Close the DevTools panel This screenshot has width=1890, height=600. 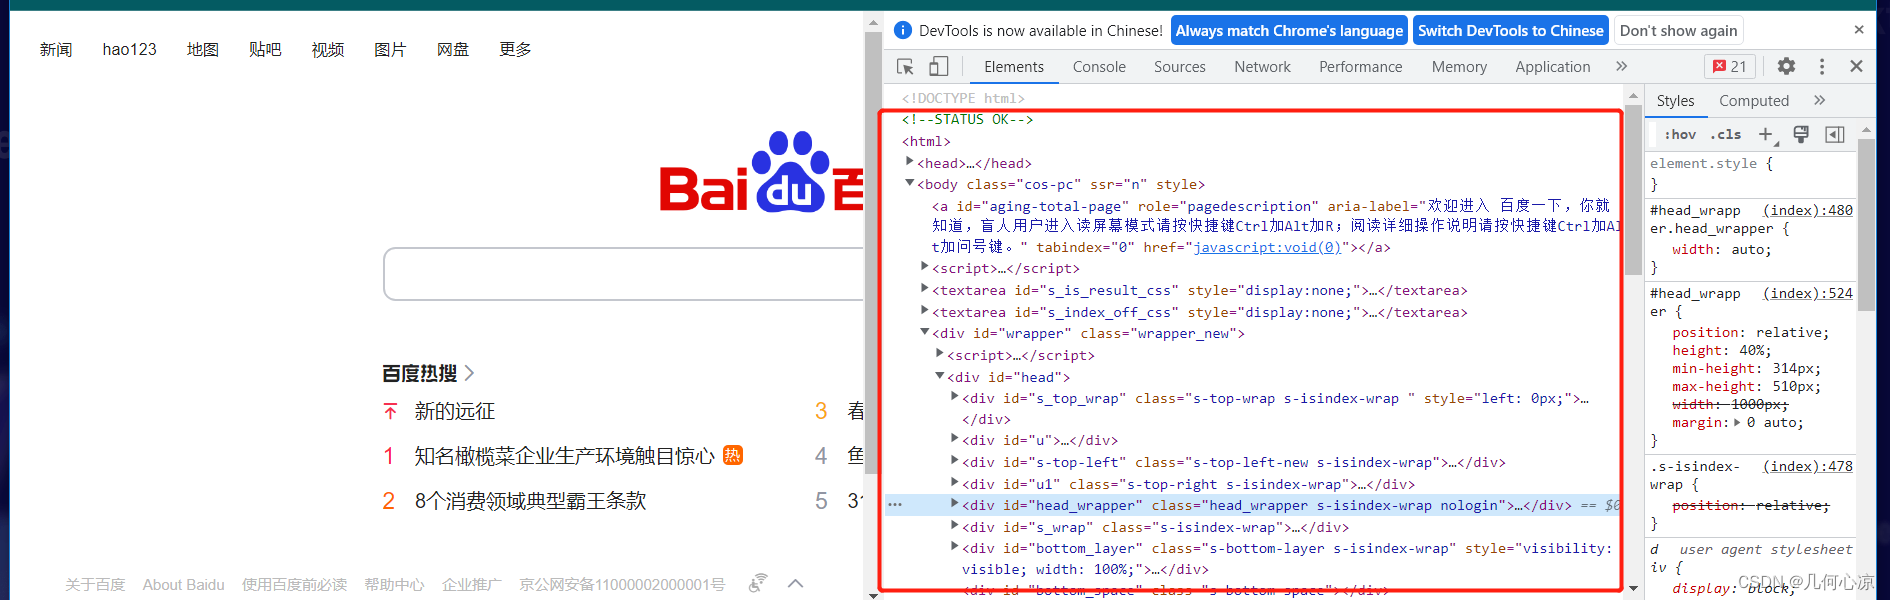1856,66
